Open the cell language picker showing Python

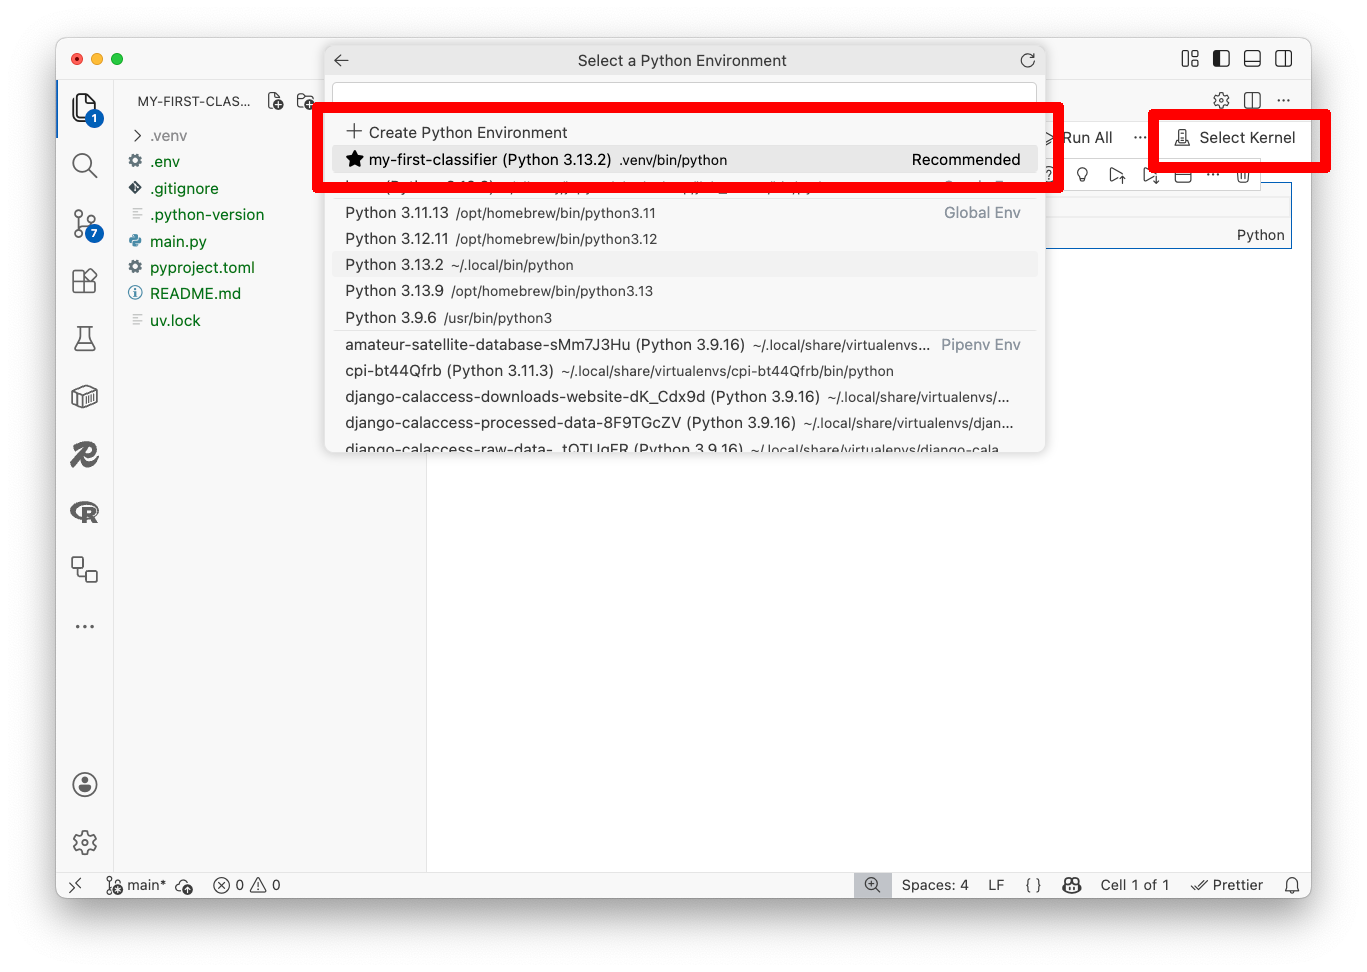(x=1260, y=234)
